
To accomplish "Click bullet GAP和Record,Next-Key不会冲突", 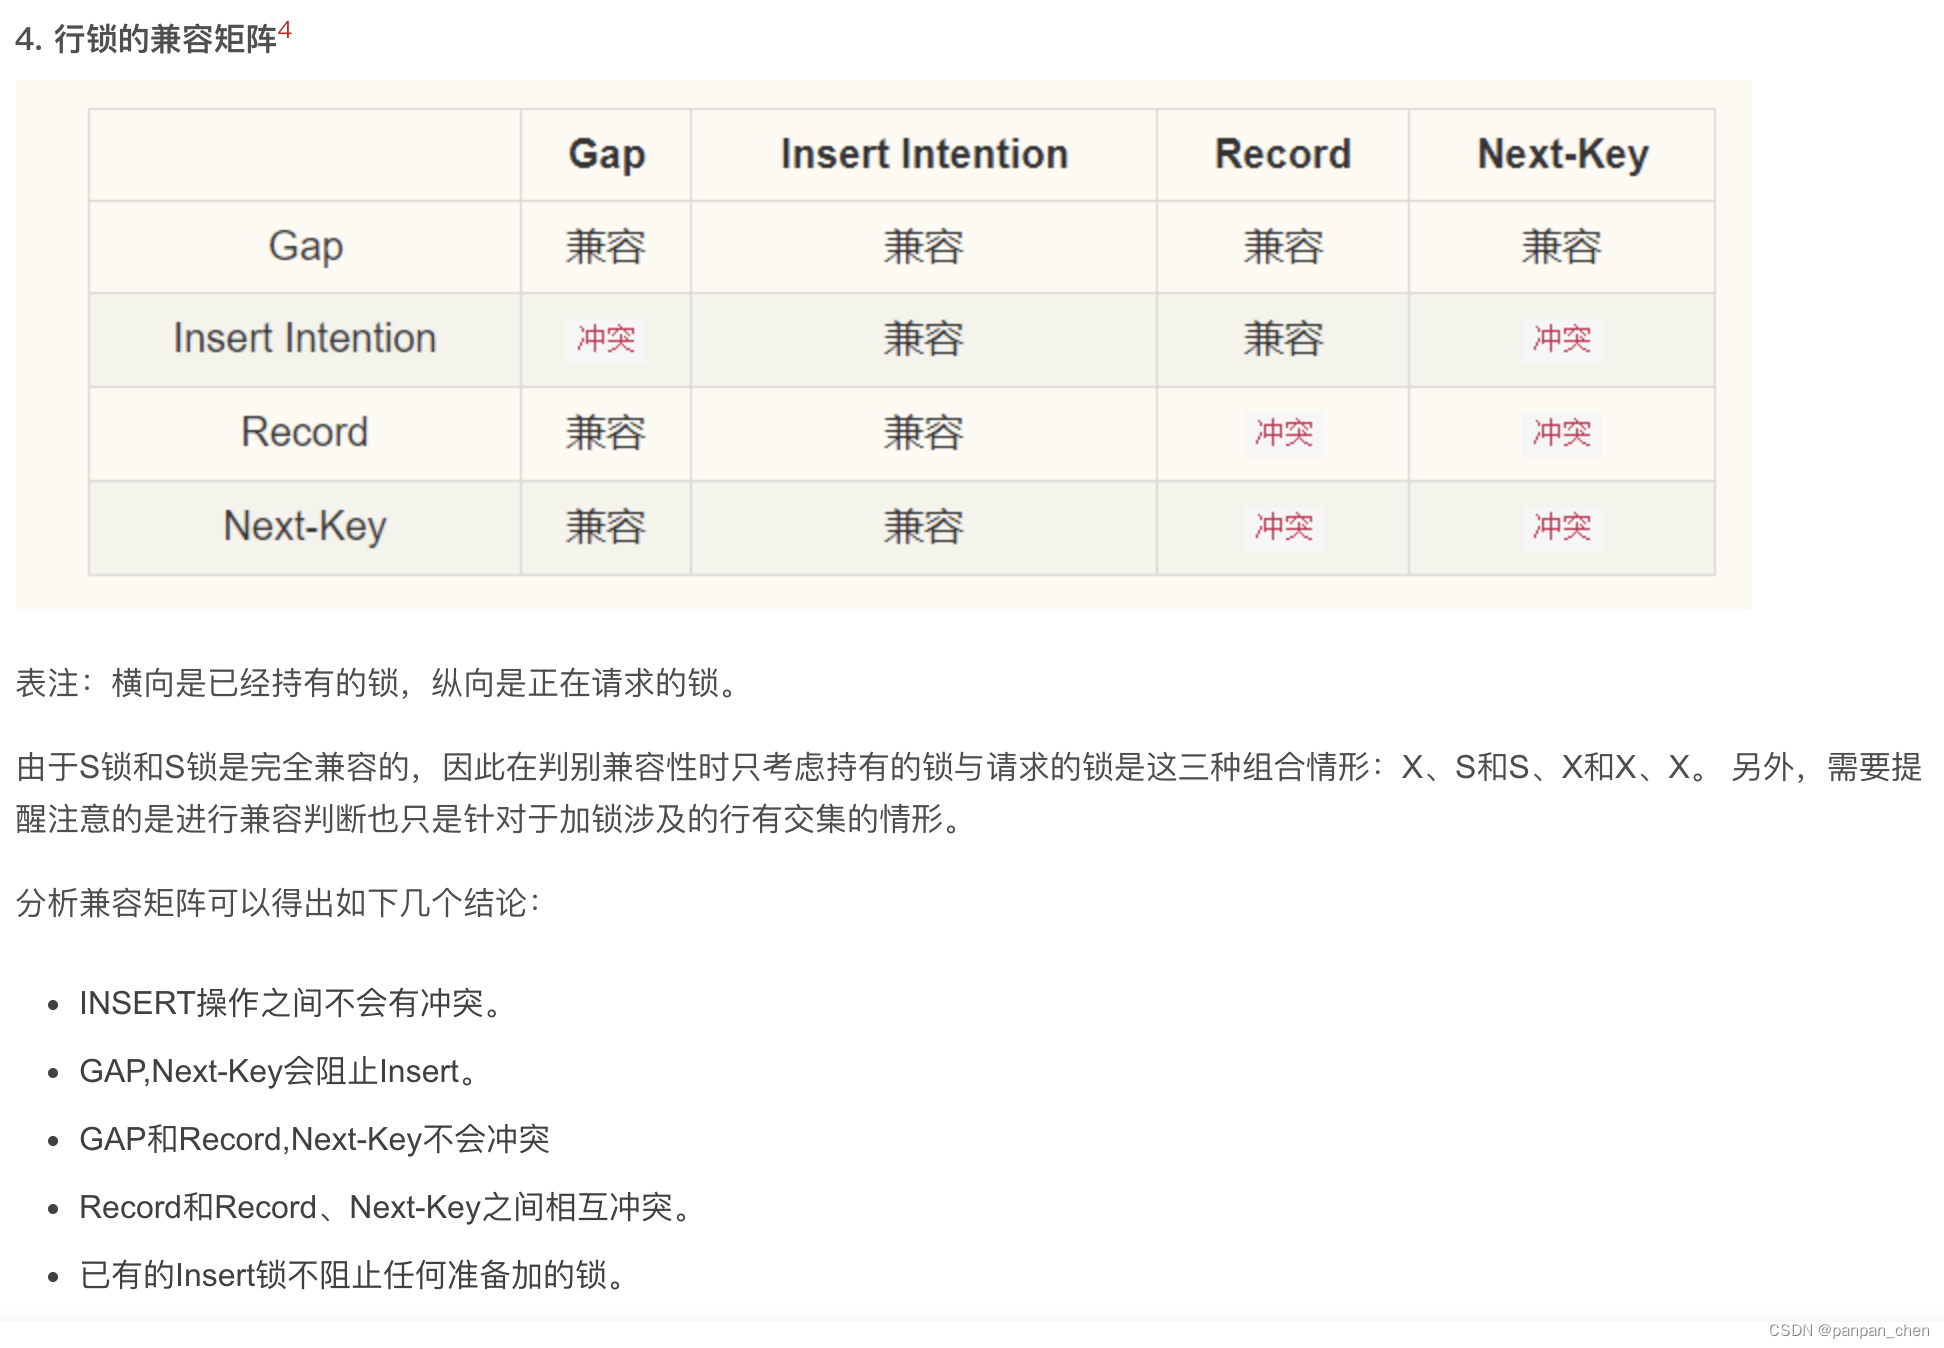I will coord(314,1139).
